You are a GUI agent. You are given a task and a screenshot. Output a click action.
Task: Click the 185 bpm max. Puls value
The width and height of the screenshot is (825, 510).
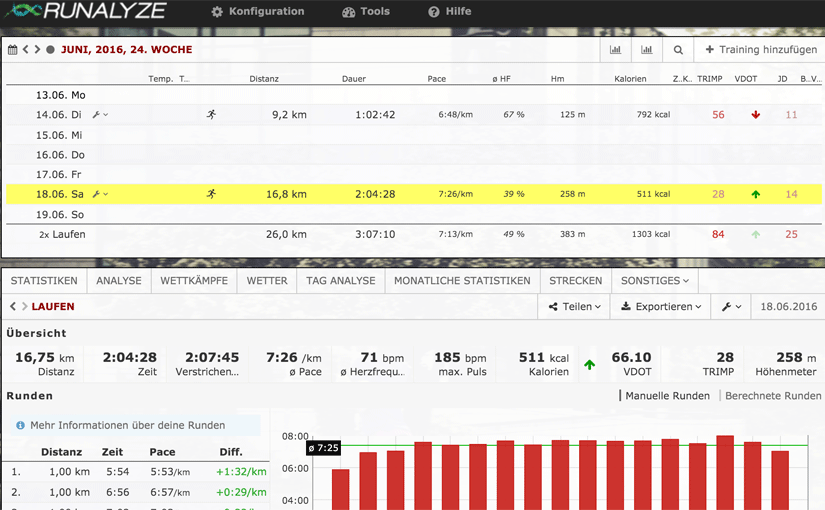coord(460,358)
